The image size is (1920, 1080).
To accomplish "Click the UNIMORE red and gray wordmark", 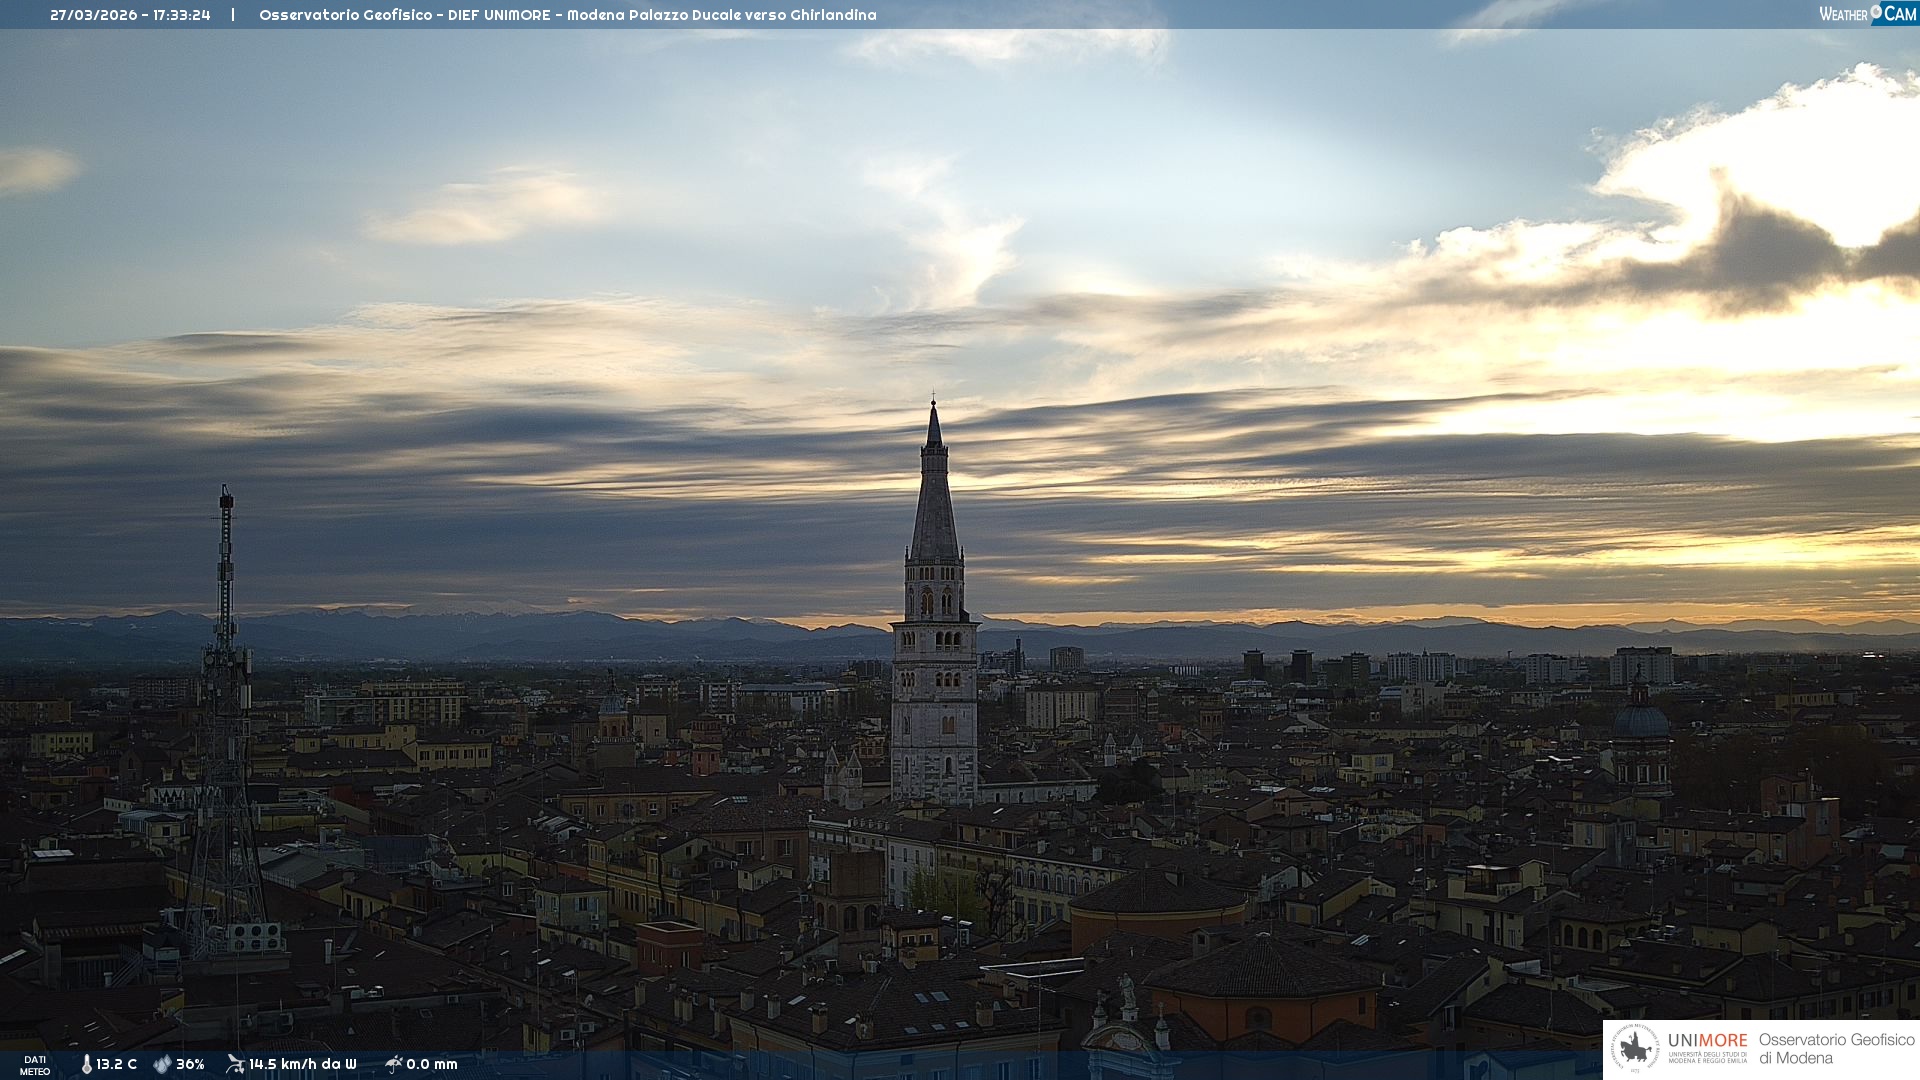I will (1707, 1040).
